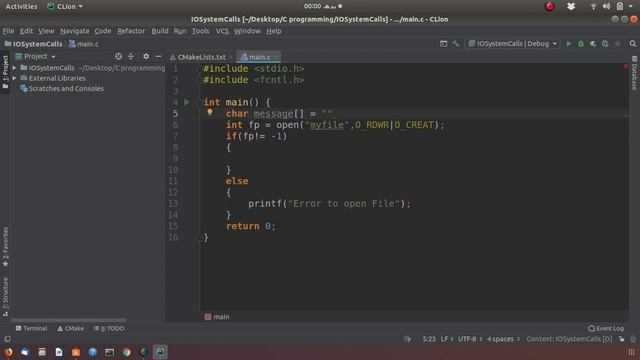
Task: Open the CMake tool window
Action: (x=71, y=328)
